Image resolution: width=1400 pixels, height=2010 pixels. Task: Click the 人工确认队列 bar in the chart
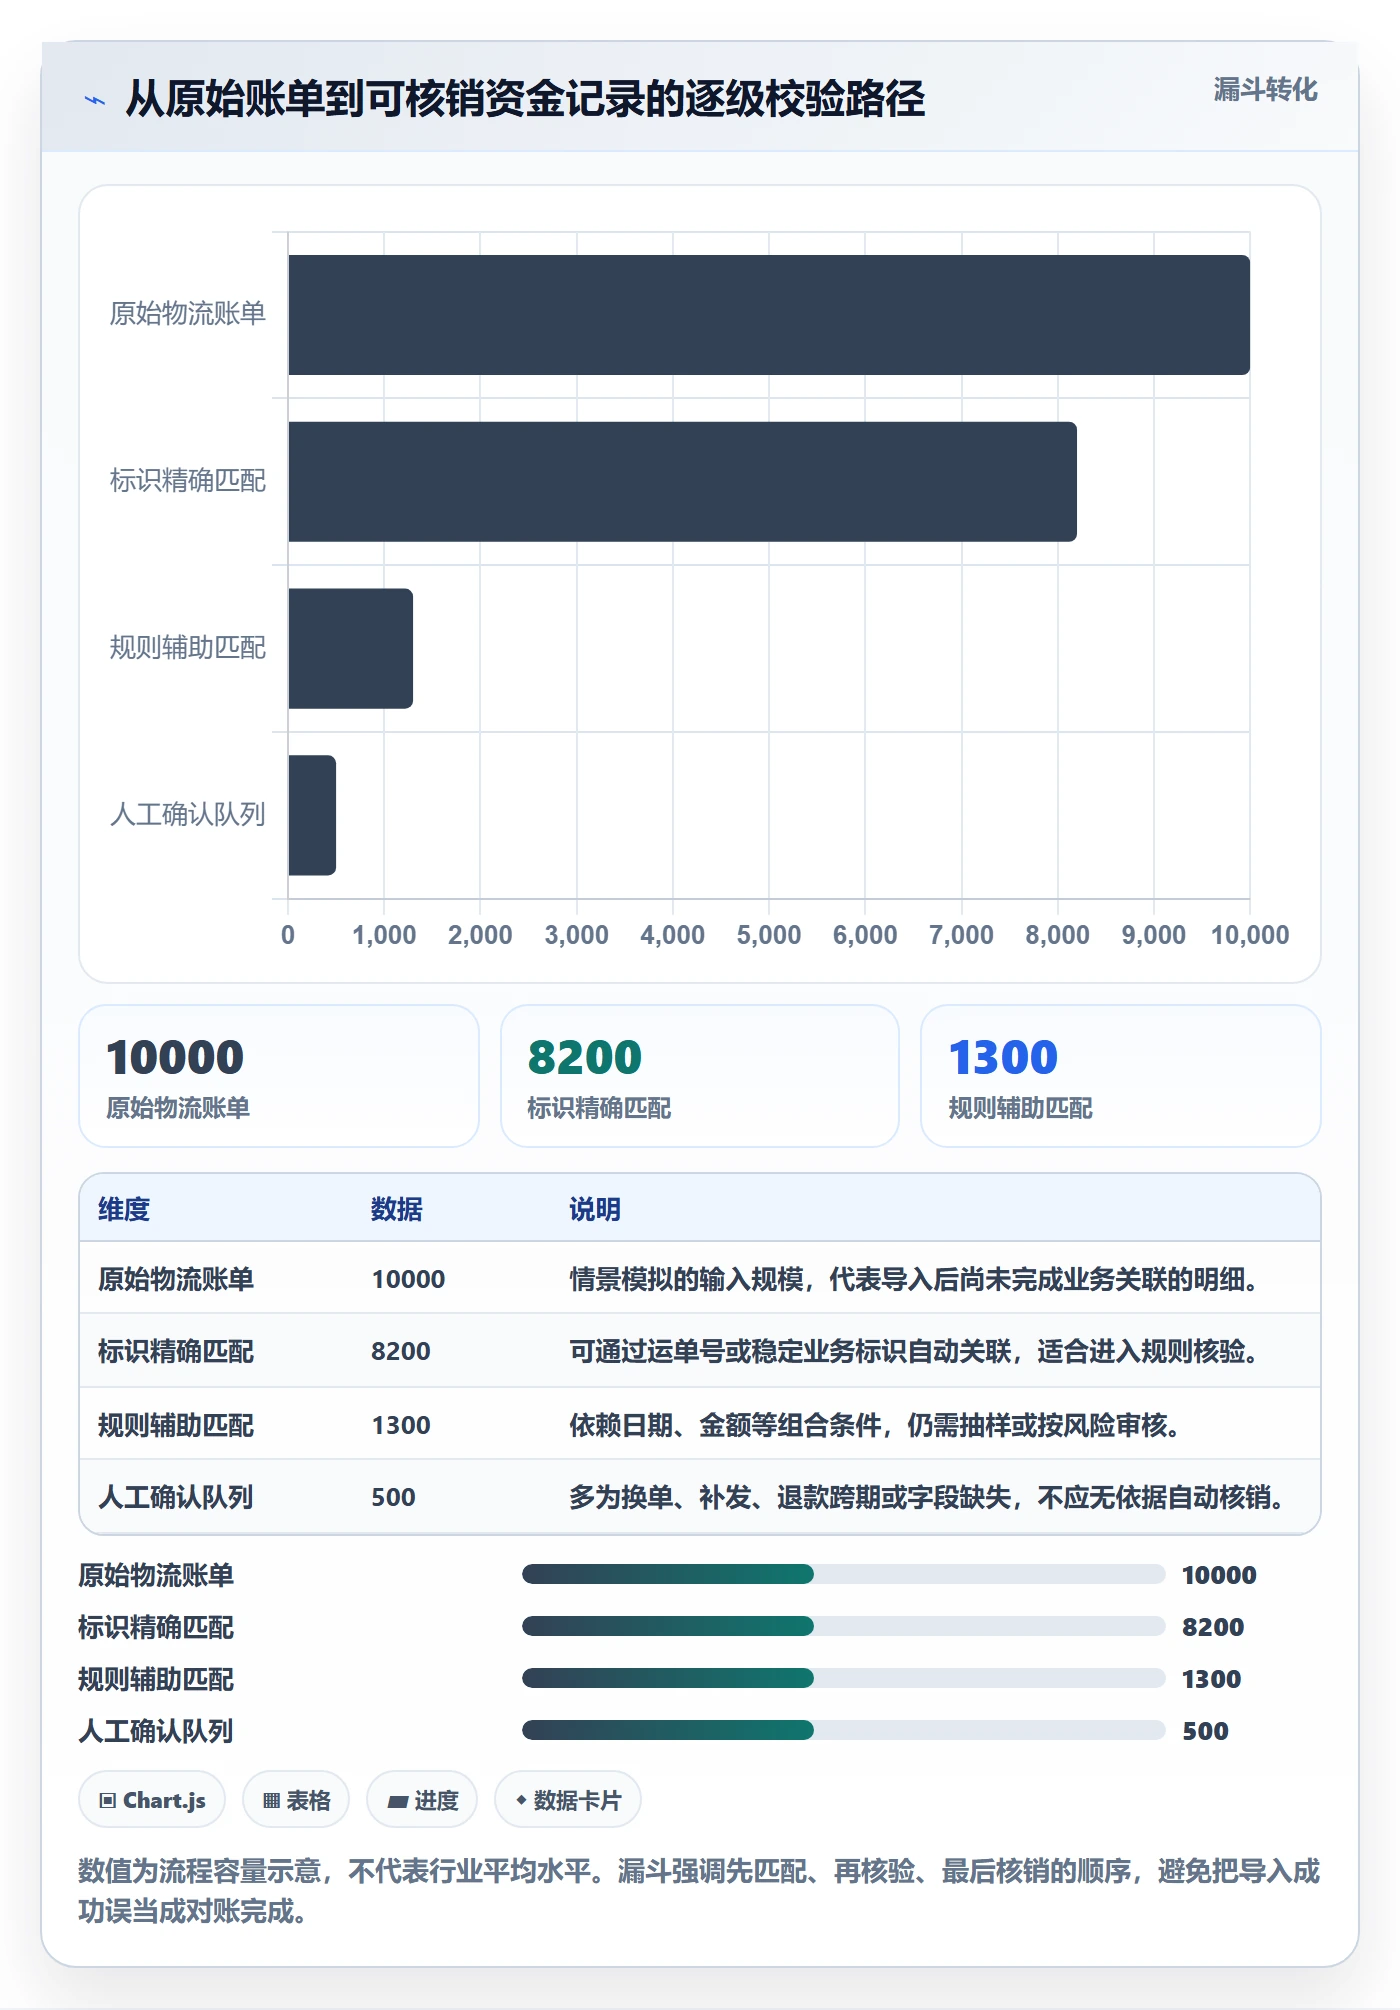(x=312, y=815)
